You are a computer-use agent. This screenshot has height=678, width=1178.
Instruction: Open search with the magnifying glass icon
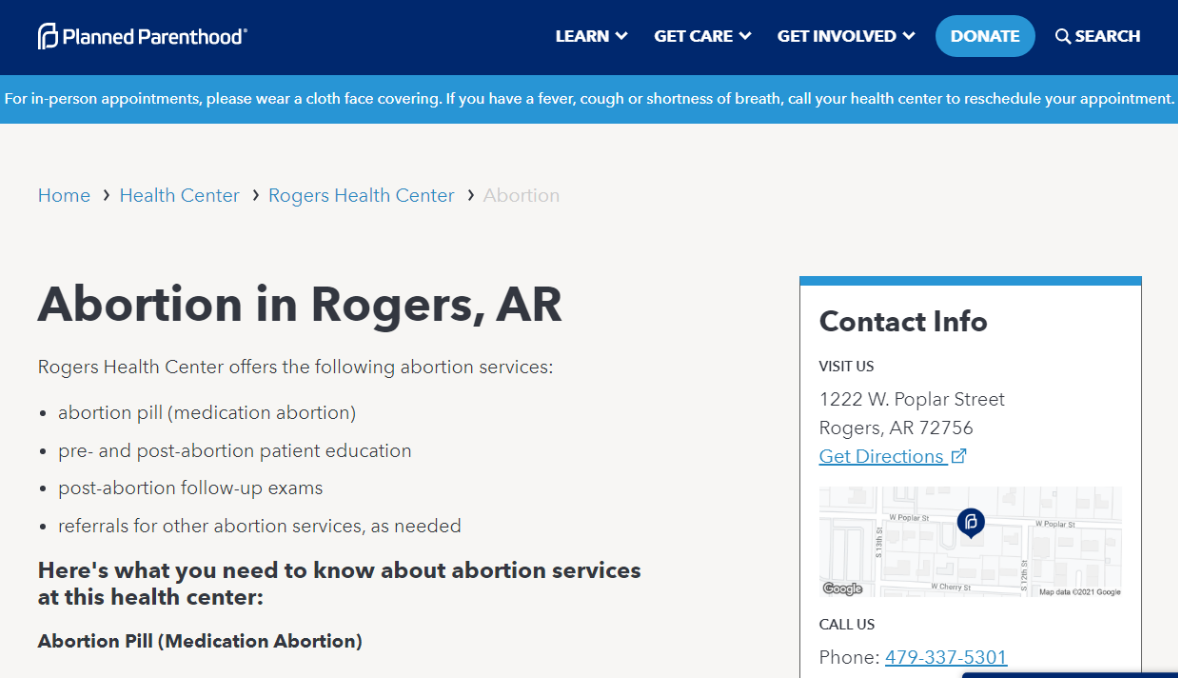1062,35
